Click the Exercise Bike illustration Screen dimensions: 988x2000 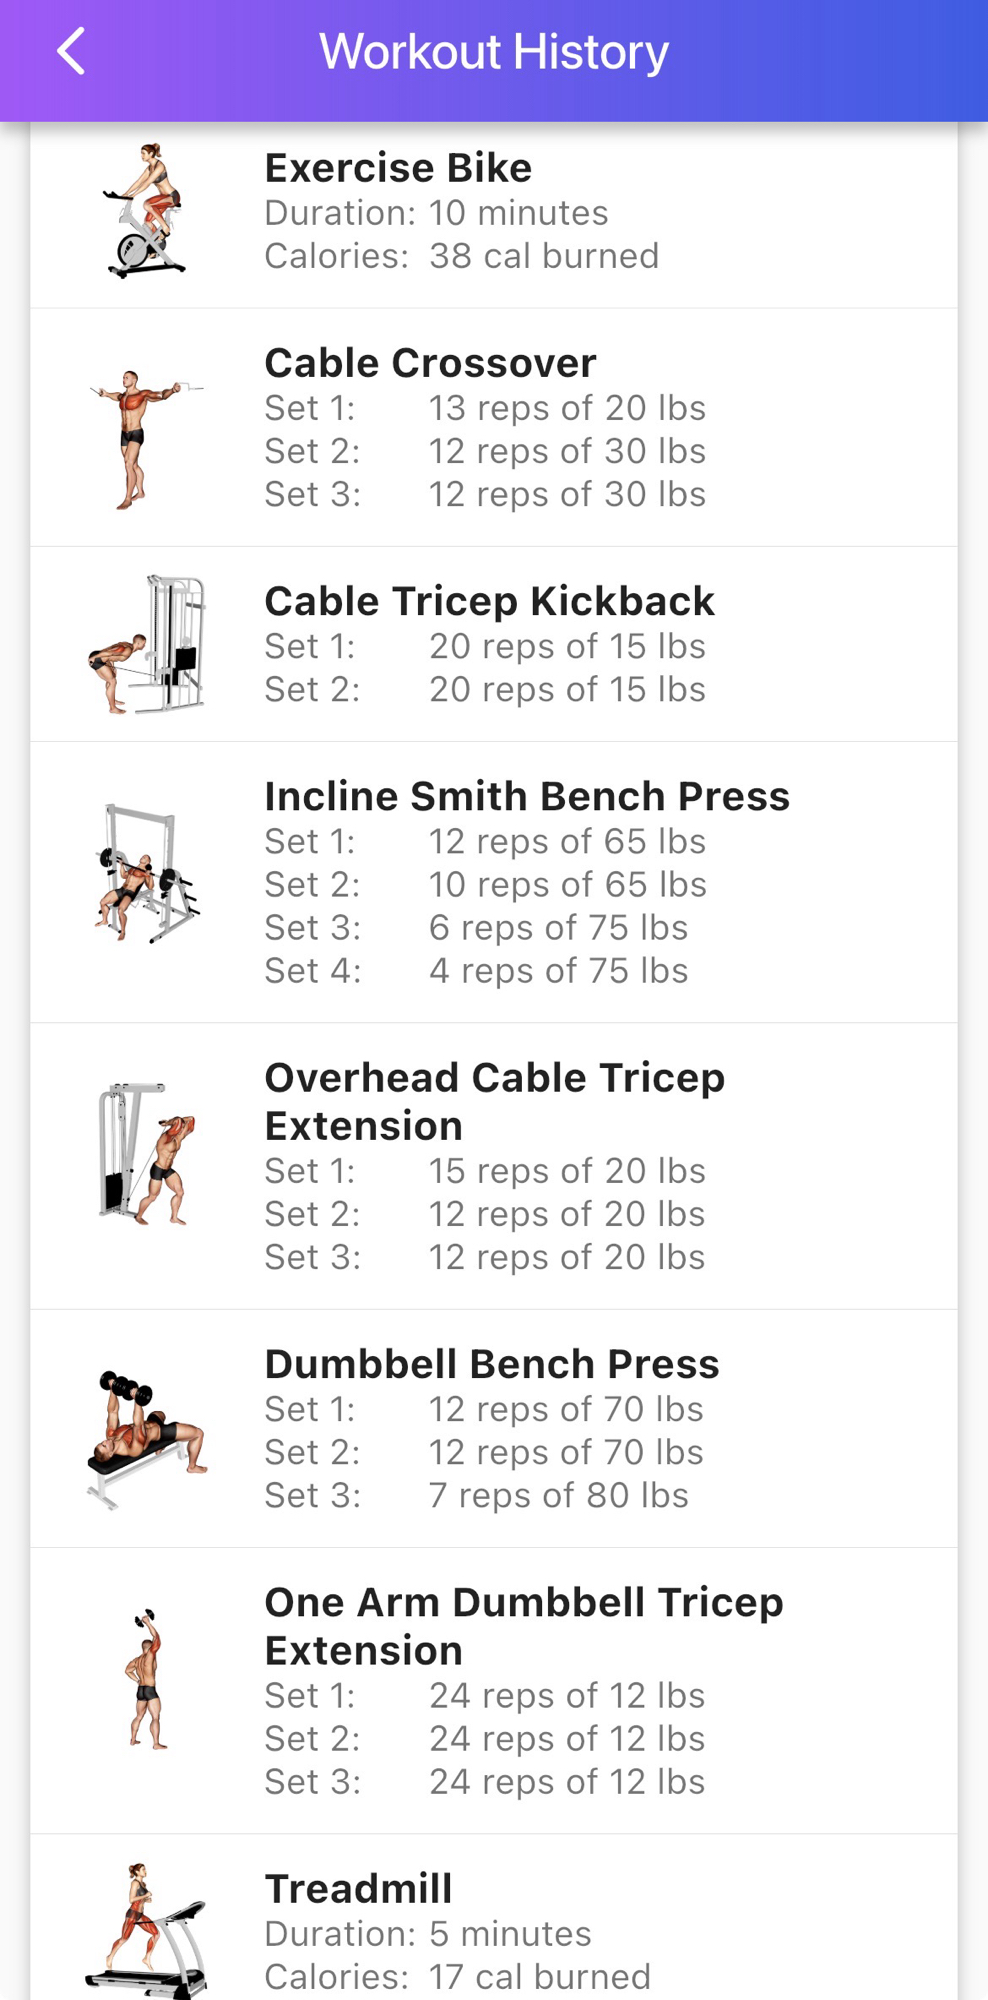tap(146, 211)
